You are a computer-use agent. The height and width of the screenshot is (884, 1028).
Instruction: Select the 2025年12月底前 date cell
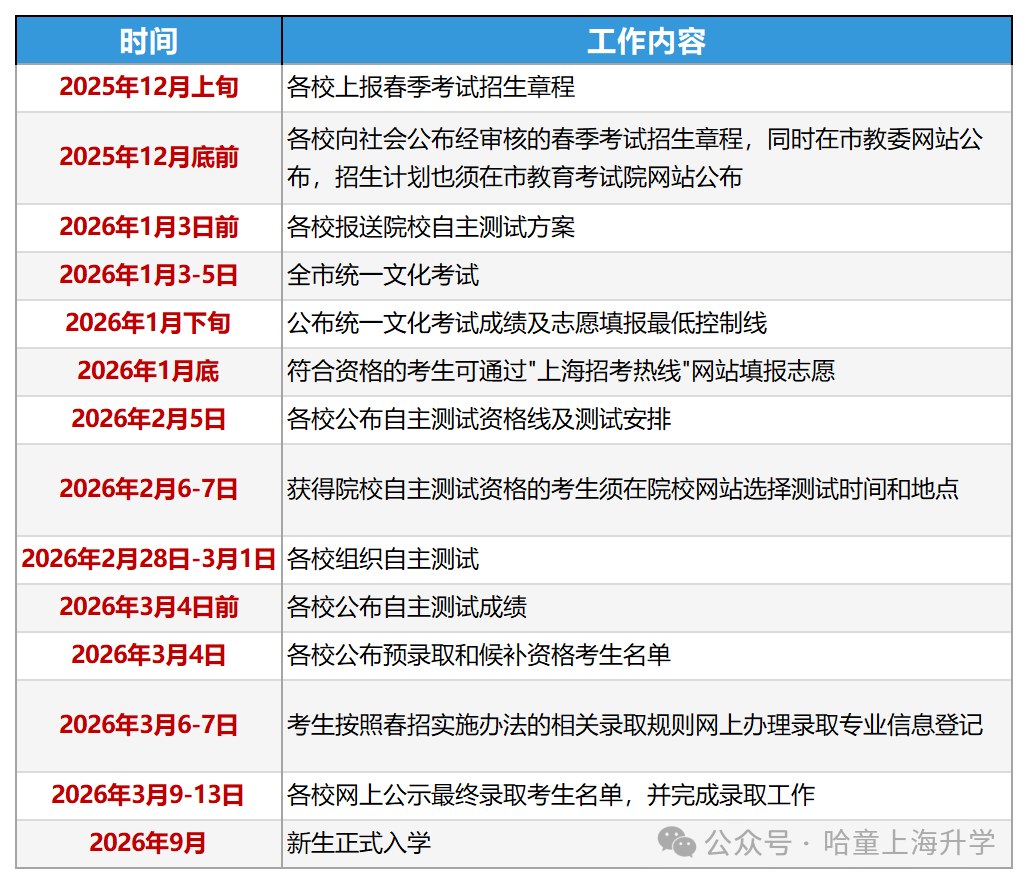click(149, 158)
